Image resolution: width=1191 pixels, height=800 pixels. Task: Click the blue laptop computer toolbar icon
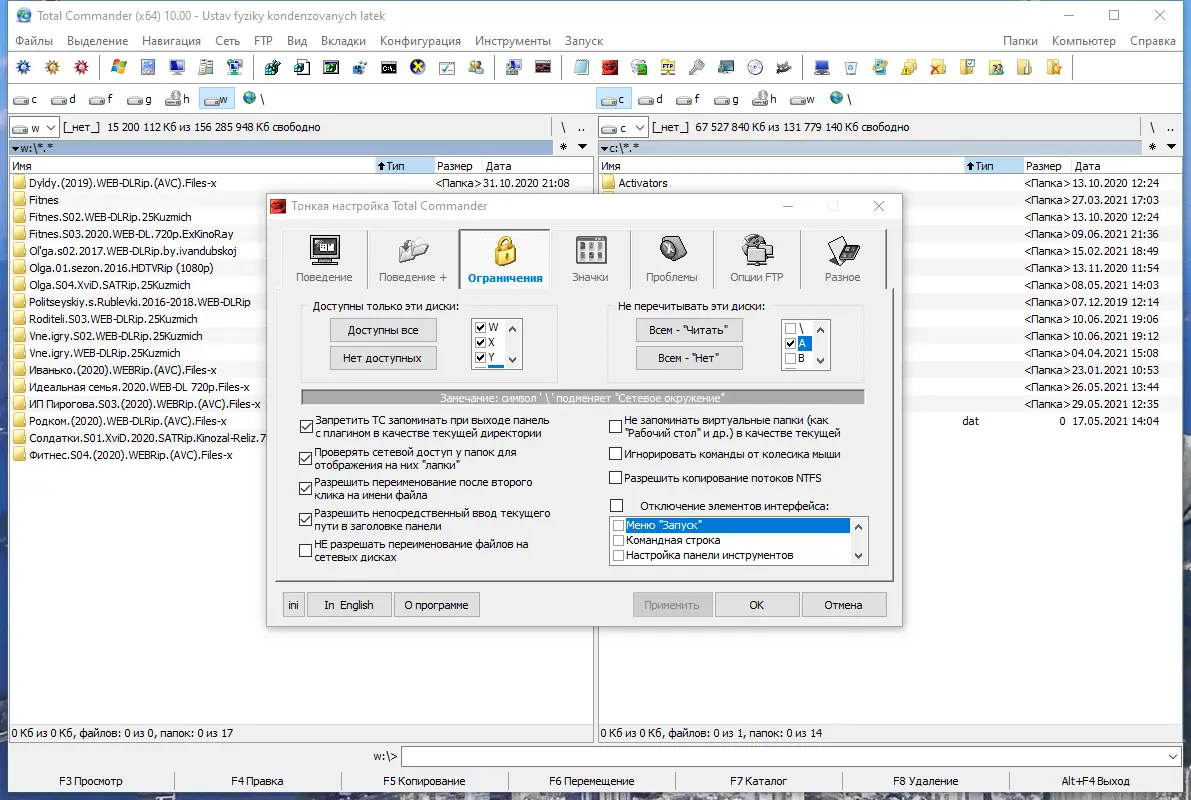tap(822, 68)
